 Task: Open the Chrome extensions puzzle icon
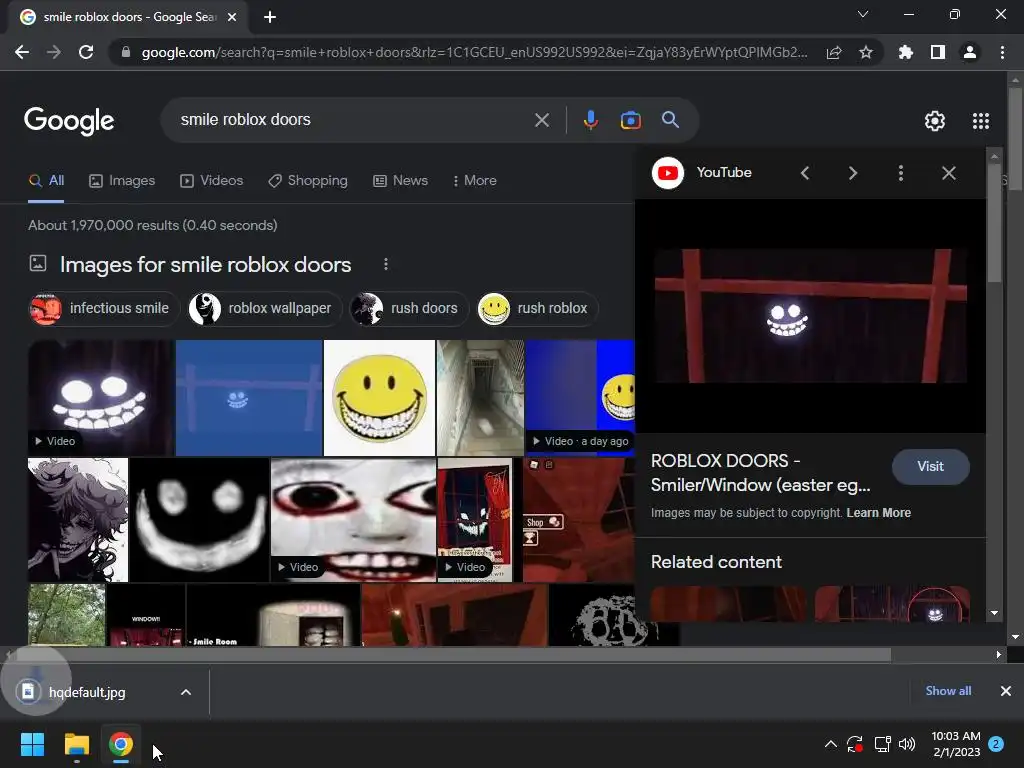[906, 52]
